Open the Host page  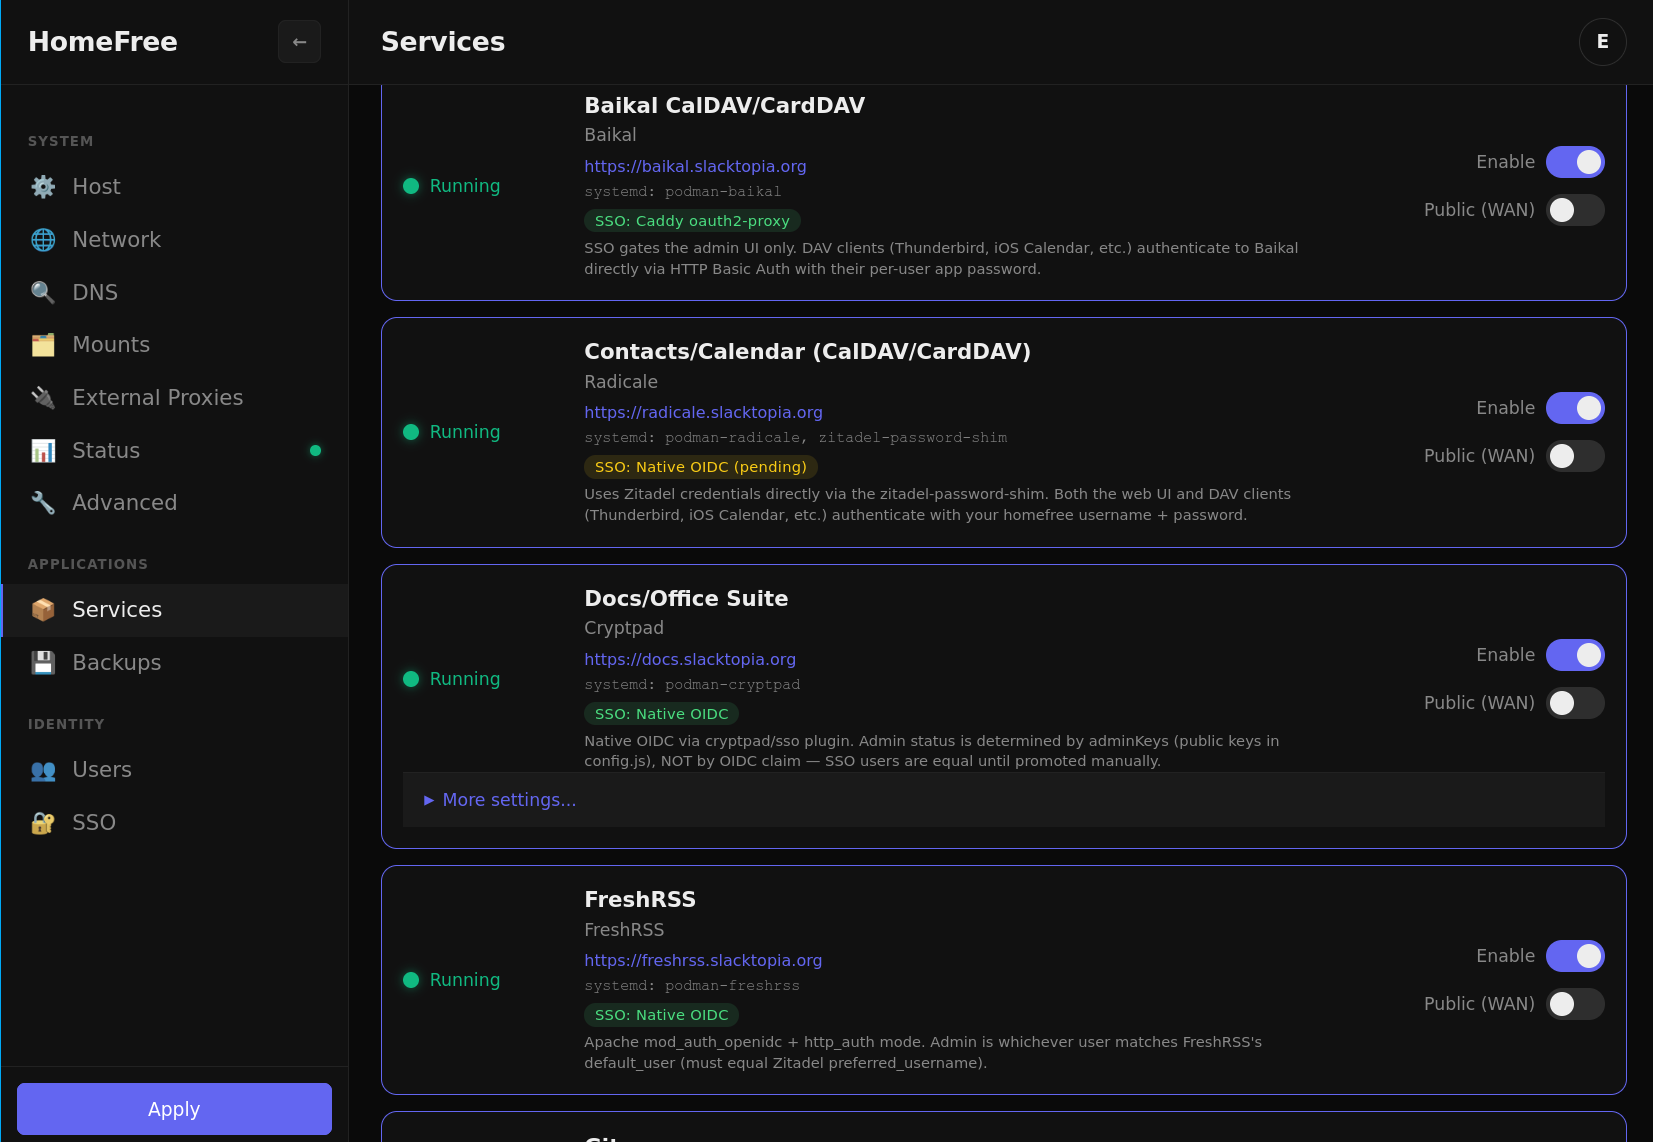(x=175, y=187)
